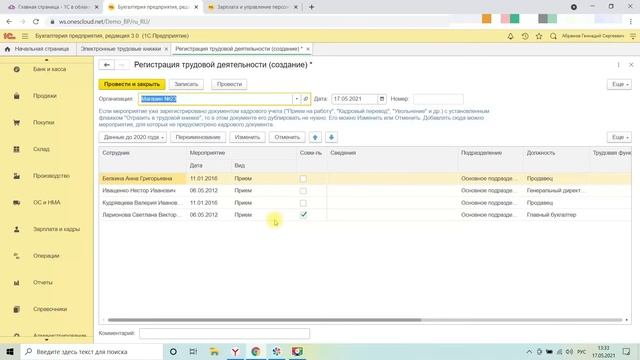Reload the browser page

click(x=36, y=21)
